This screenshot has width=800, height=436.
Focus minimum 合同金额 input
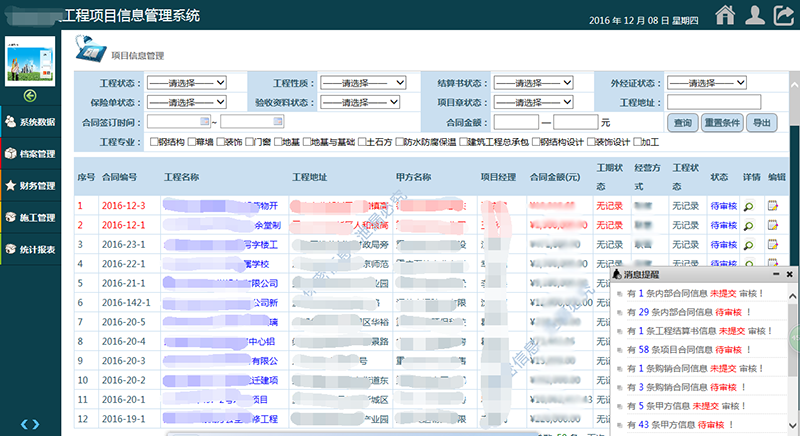(x=516, y=122)
